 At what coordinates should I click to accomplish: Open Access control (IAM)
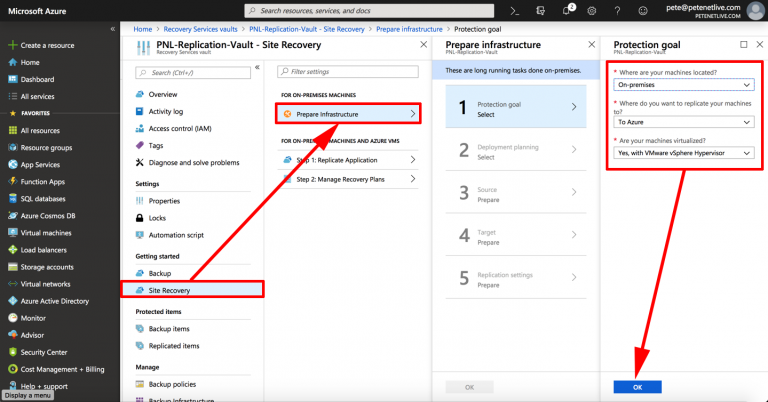tap(180, 128)
